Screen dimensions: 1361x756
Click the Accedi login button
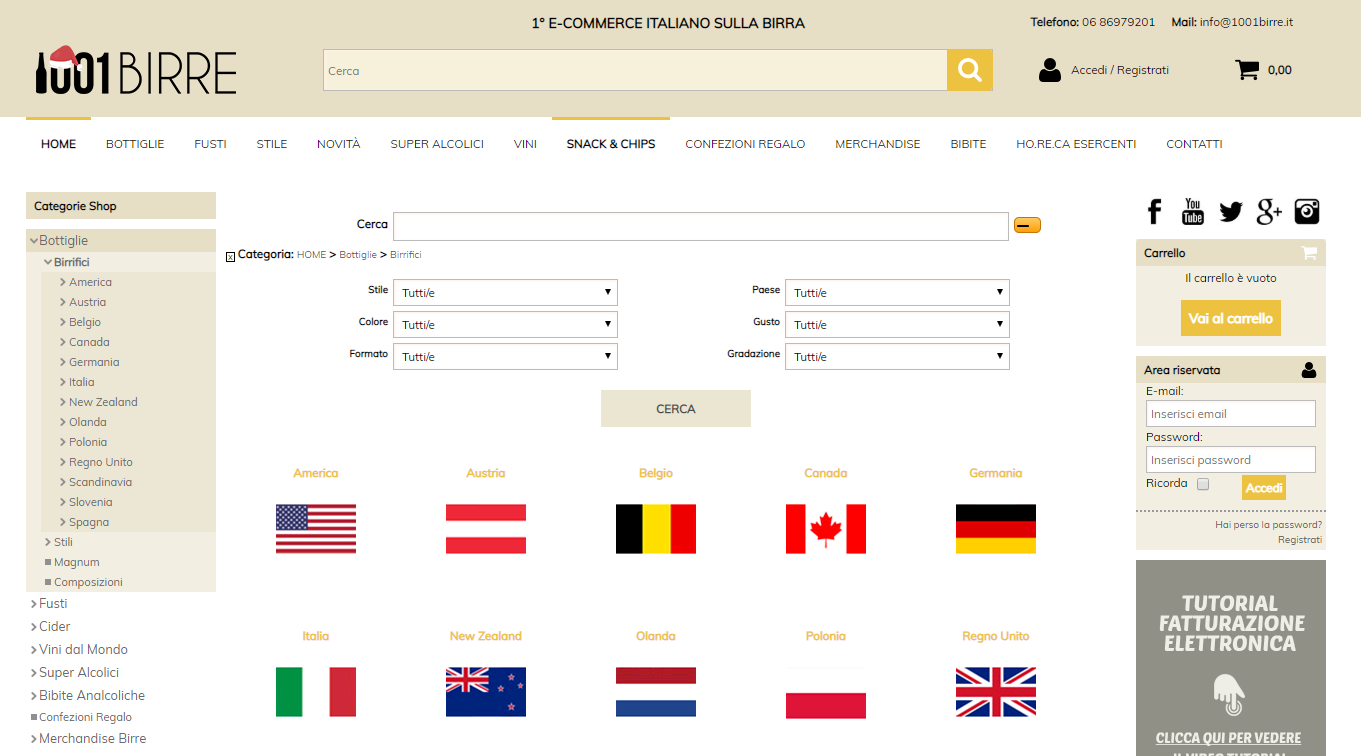[1264, 488]
